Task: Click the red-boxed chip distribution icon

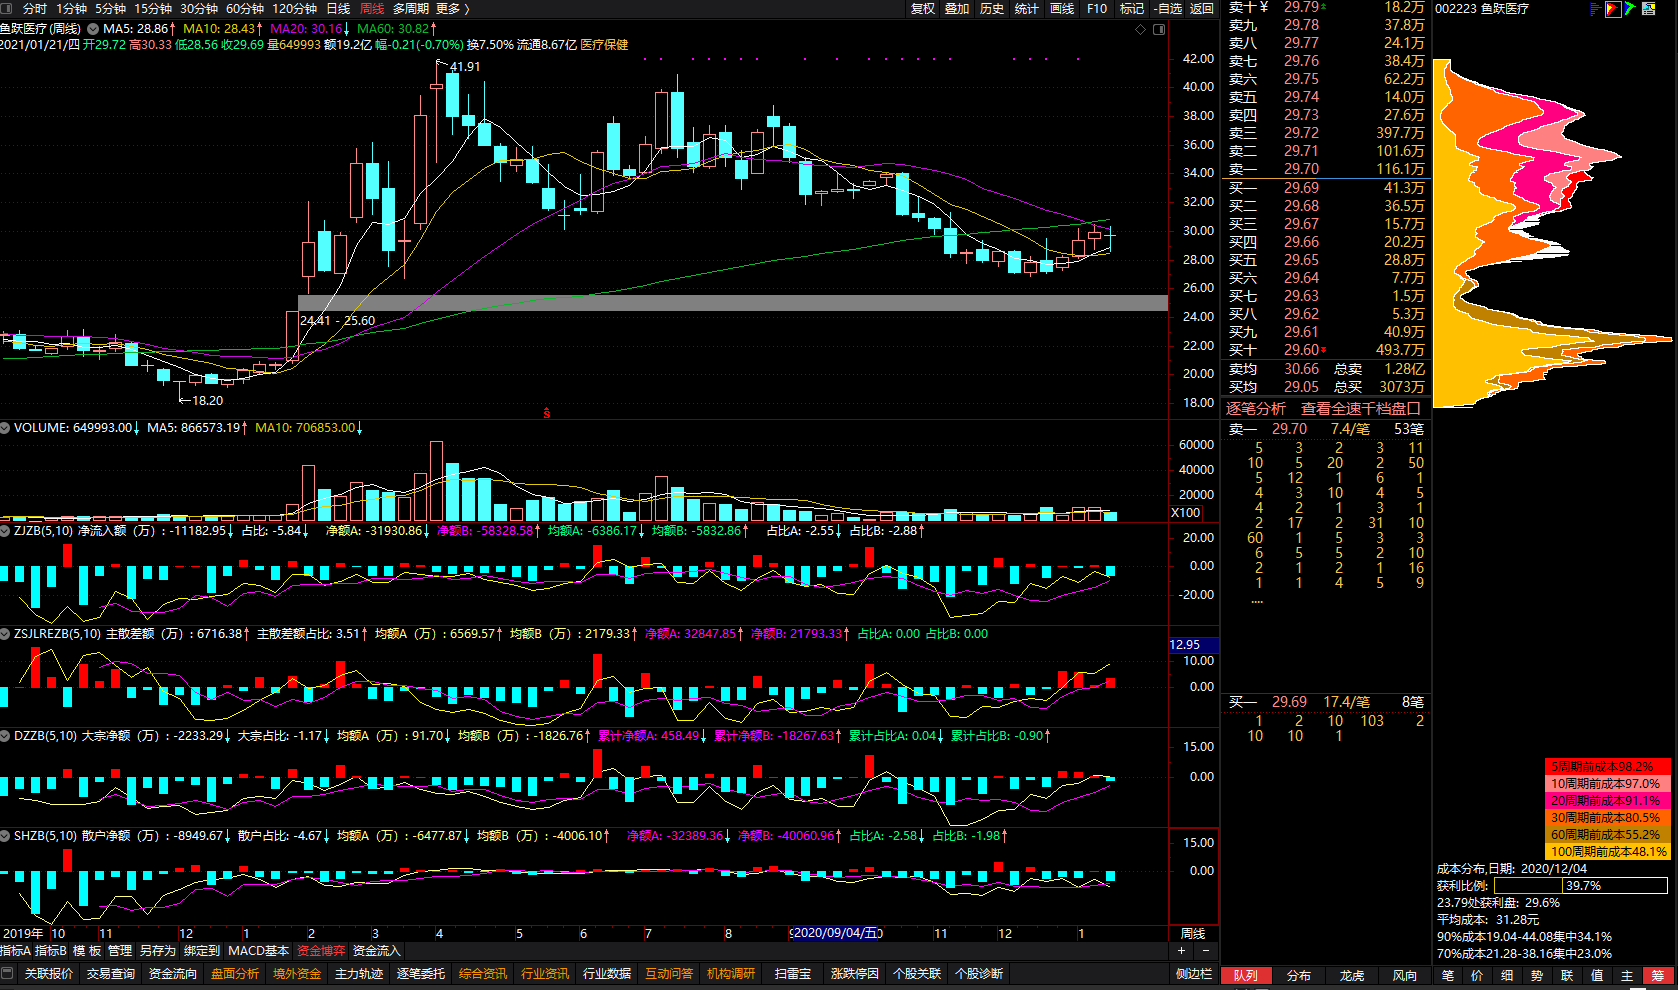Action: click(x=1612, y=9)
